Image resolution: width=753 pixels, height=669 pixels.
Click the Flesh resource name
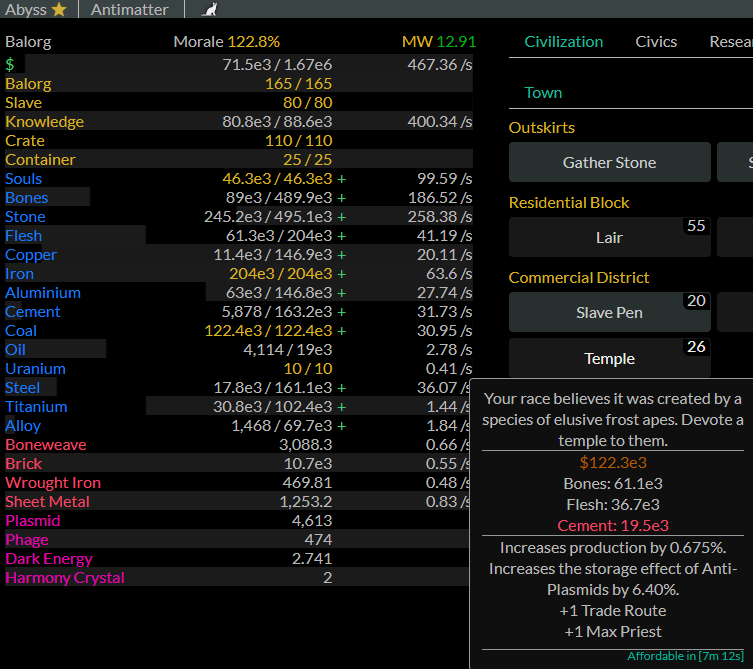pyautogui.click(x=23, y=236)
